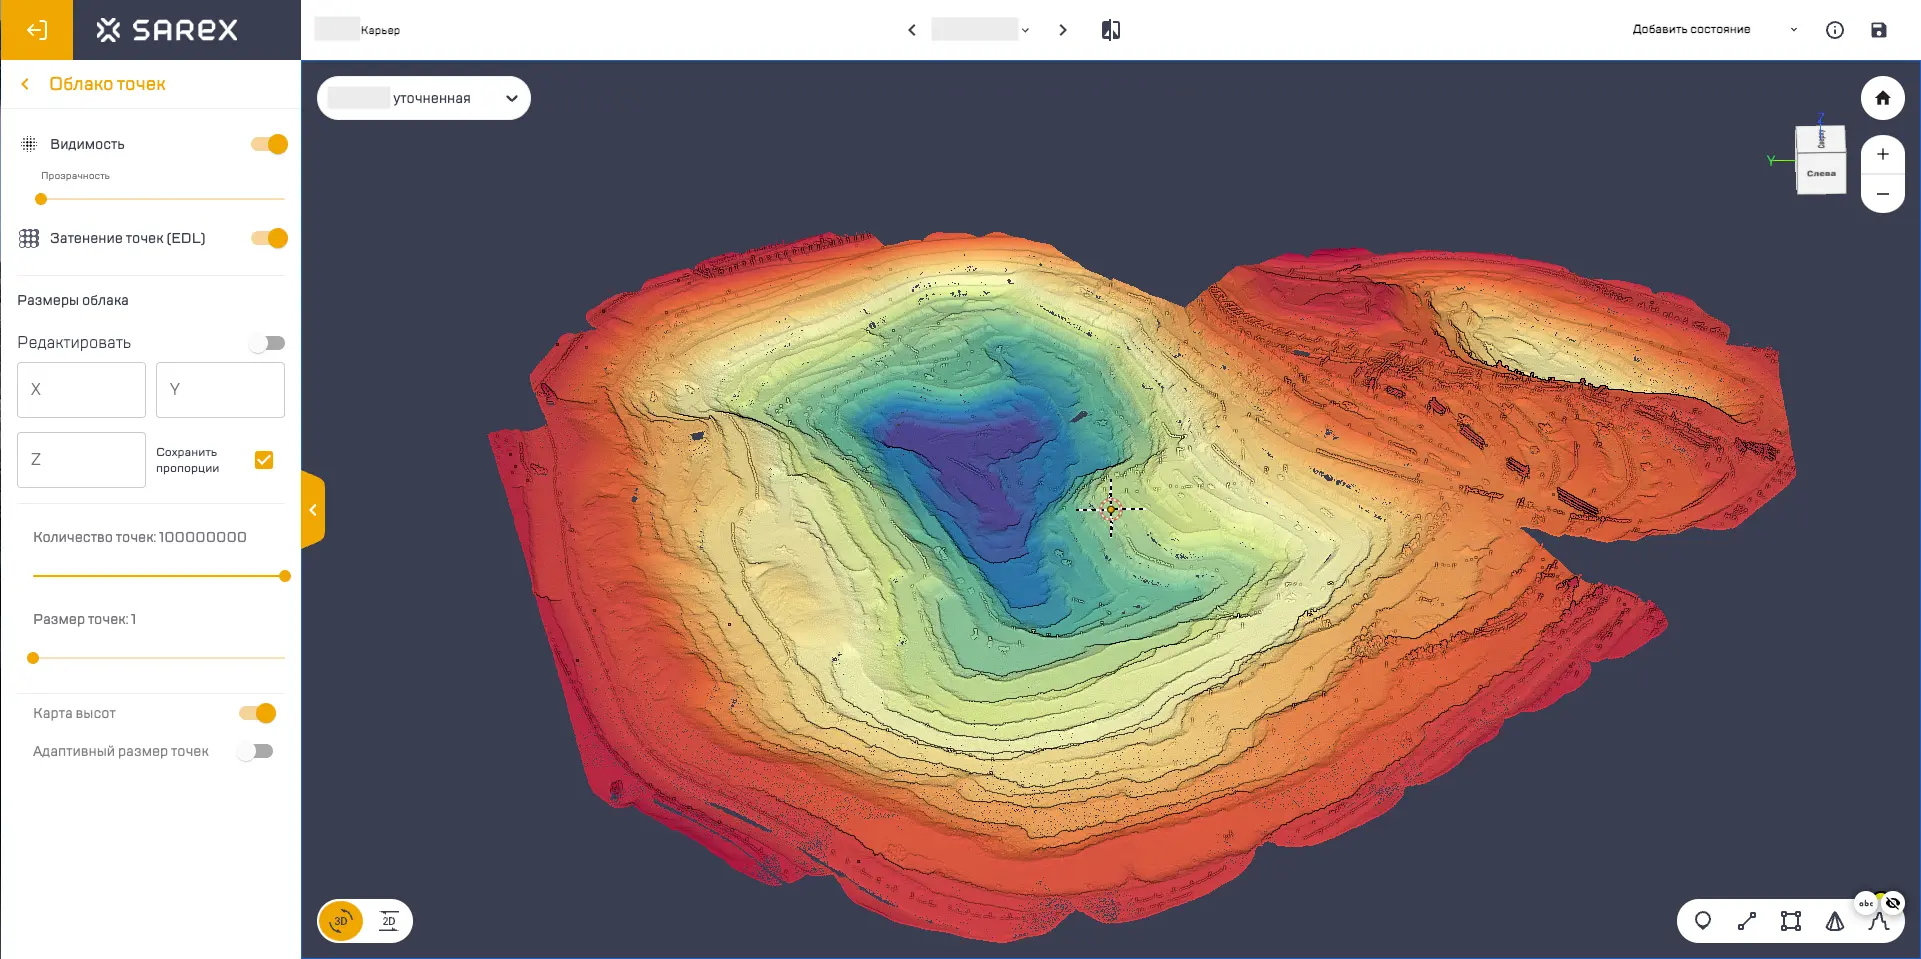Screen dimensions: 1921x959
Task: Reset the view with the home button
Action: pos(1882,98)
